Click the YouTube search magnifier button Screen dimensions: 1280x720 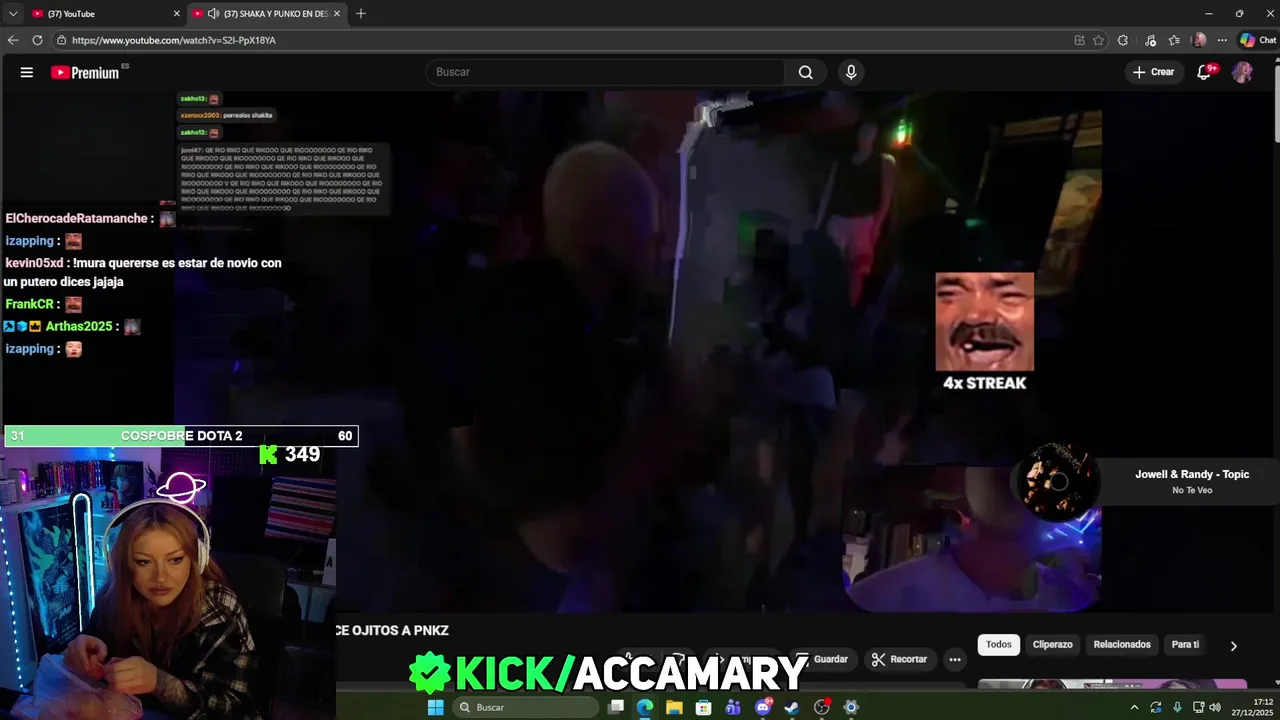pyautogui.click(x=805, y=72)
